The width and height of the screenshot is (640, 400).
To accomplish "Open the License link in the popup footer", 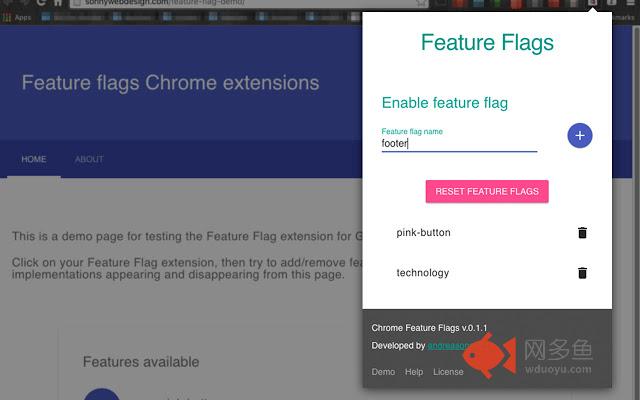I will [x=448, y=372].
